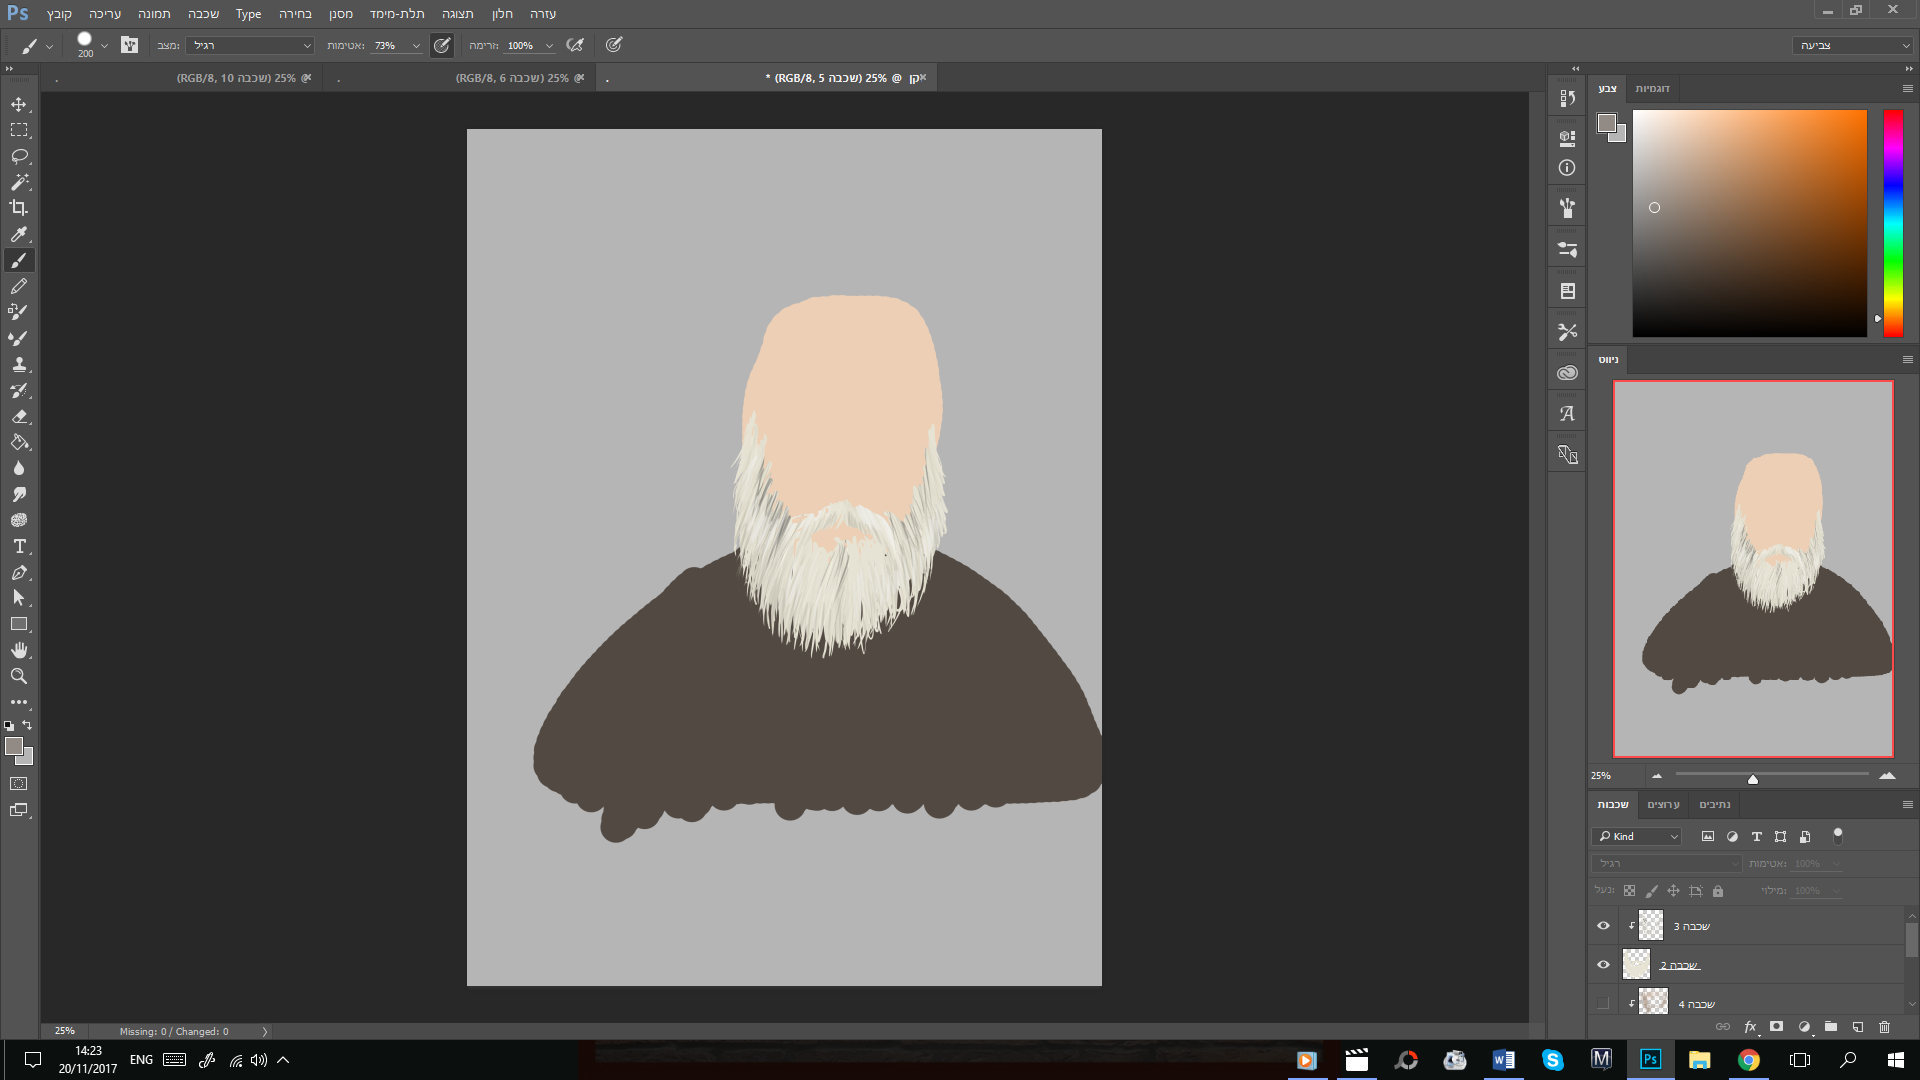Click the hue spectrum slider

pyautogui.click(x=1893, y=222)
